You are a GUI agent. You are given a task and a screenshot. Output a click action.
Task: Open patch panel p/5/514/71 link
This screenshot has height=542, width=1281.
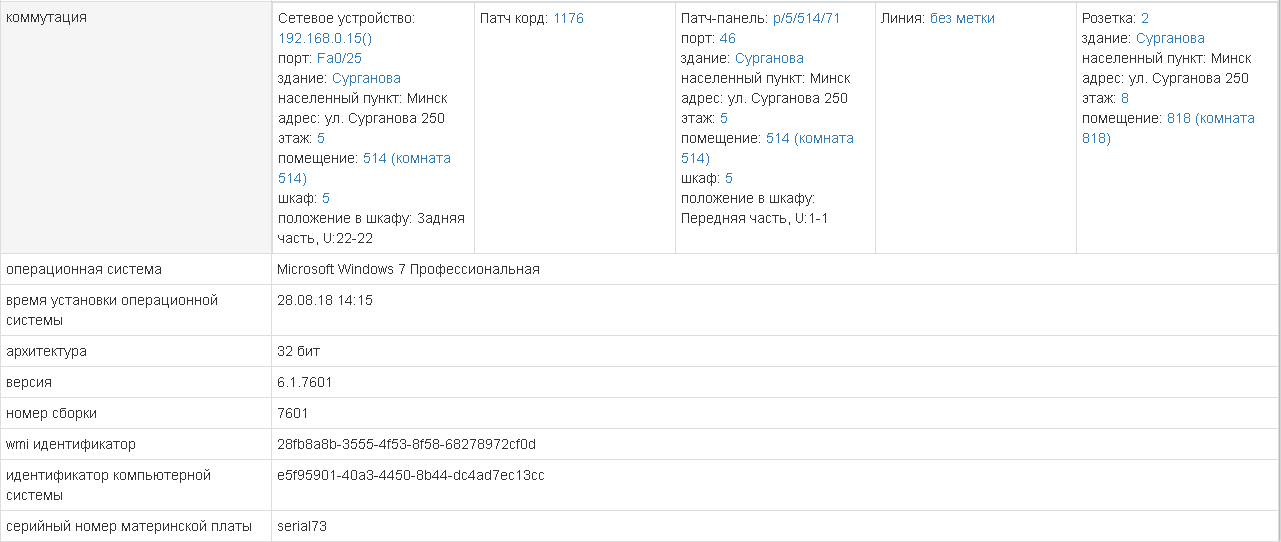click(x=807, y=18)
